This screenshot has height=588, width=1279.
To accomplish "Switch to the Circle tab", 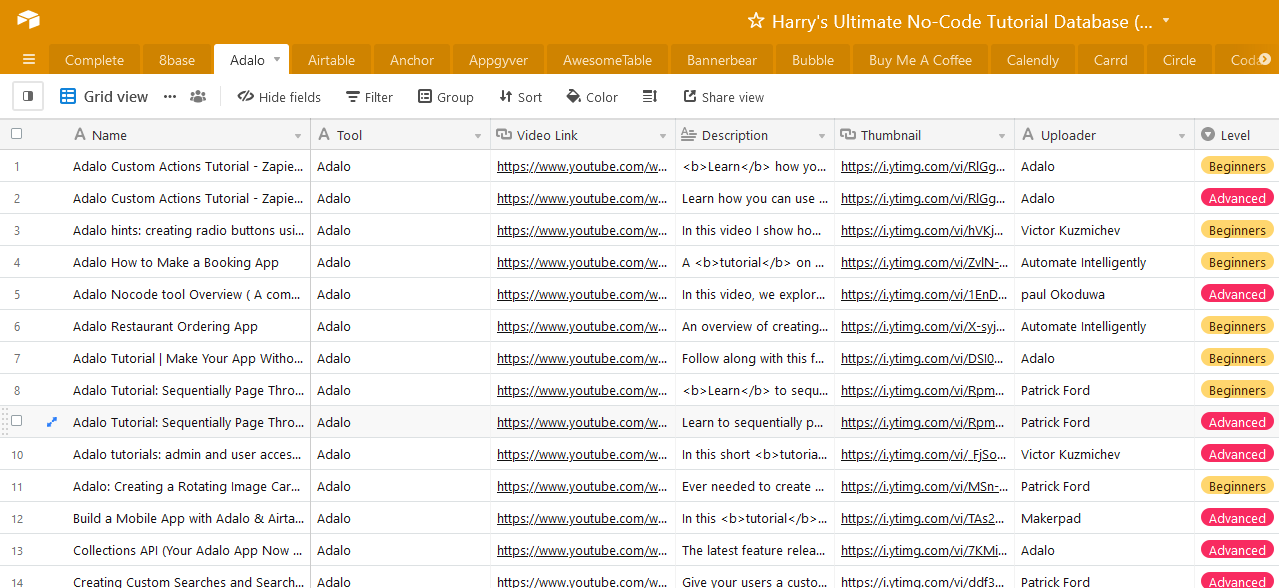I will (1179, 60).
